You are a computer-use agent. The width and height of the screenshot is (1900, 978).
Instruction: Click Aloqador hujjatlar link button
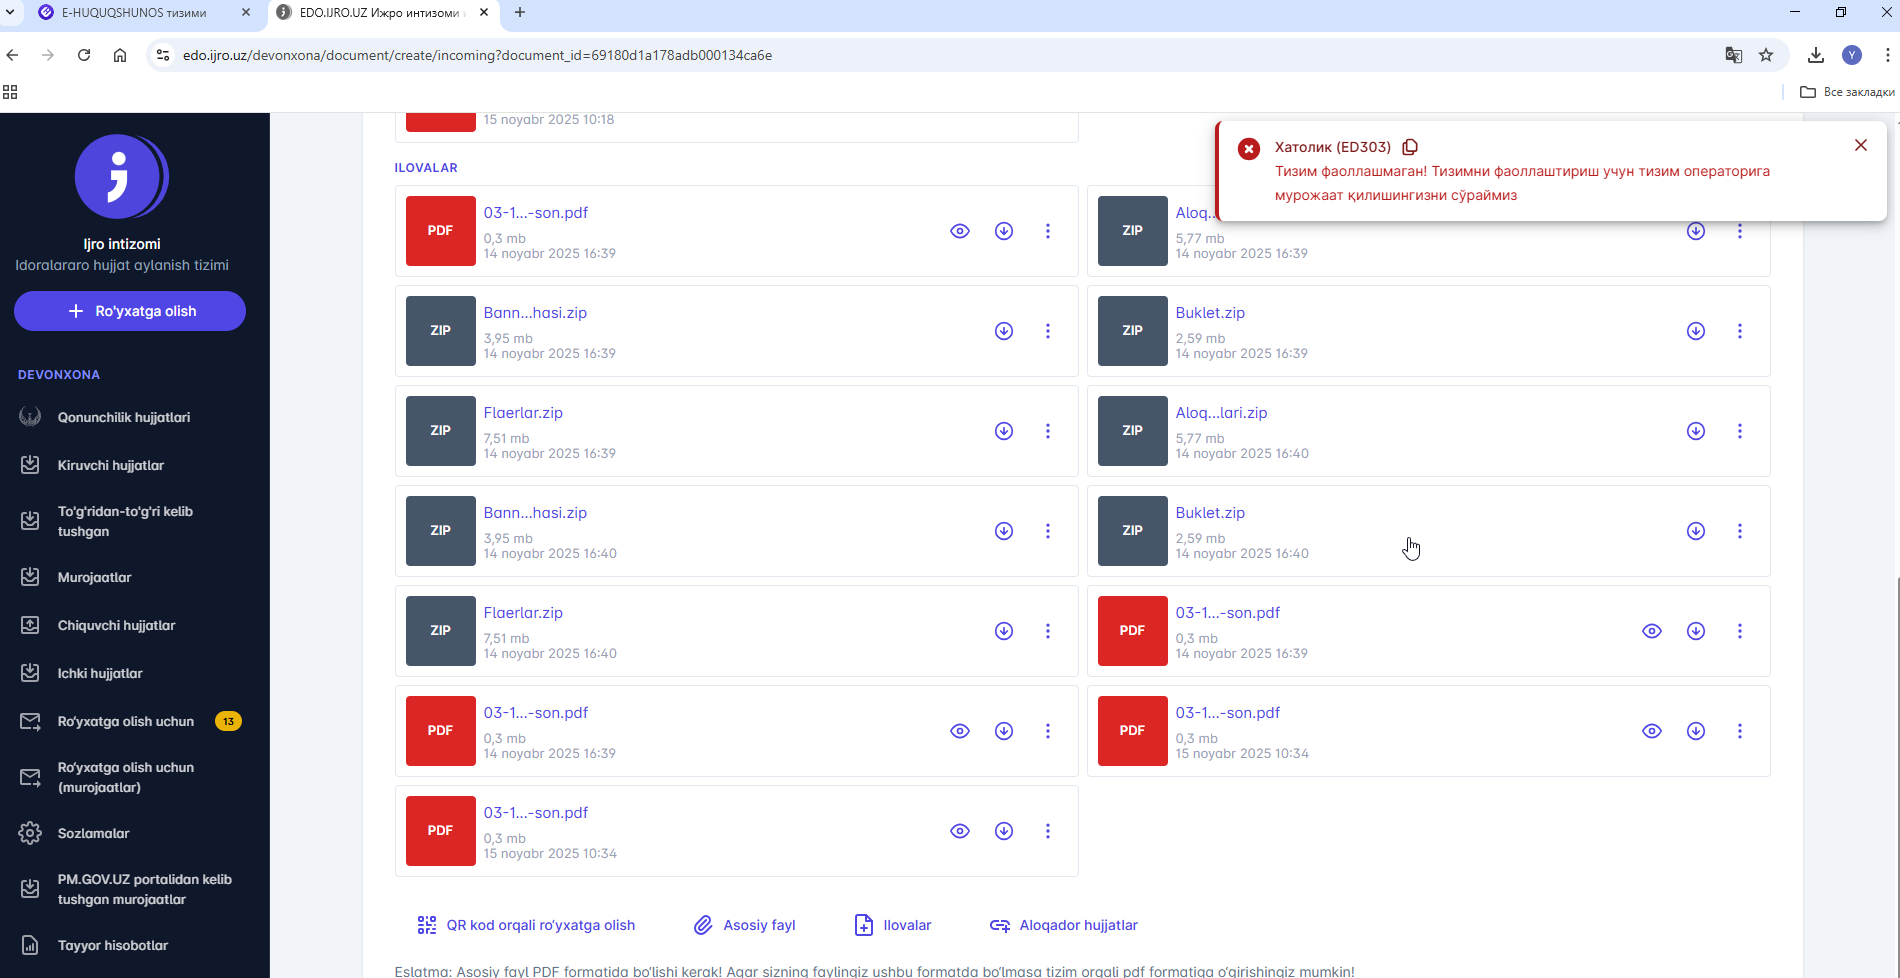[1064, 925]
